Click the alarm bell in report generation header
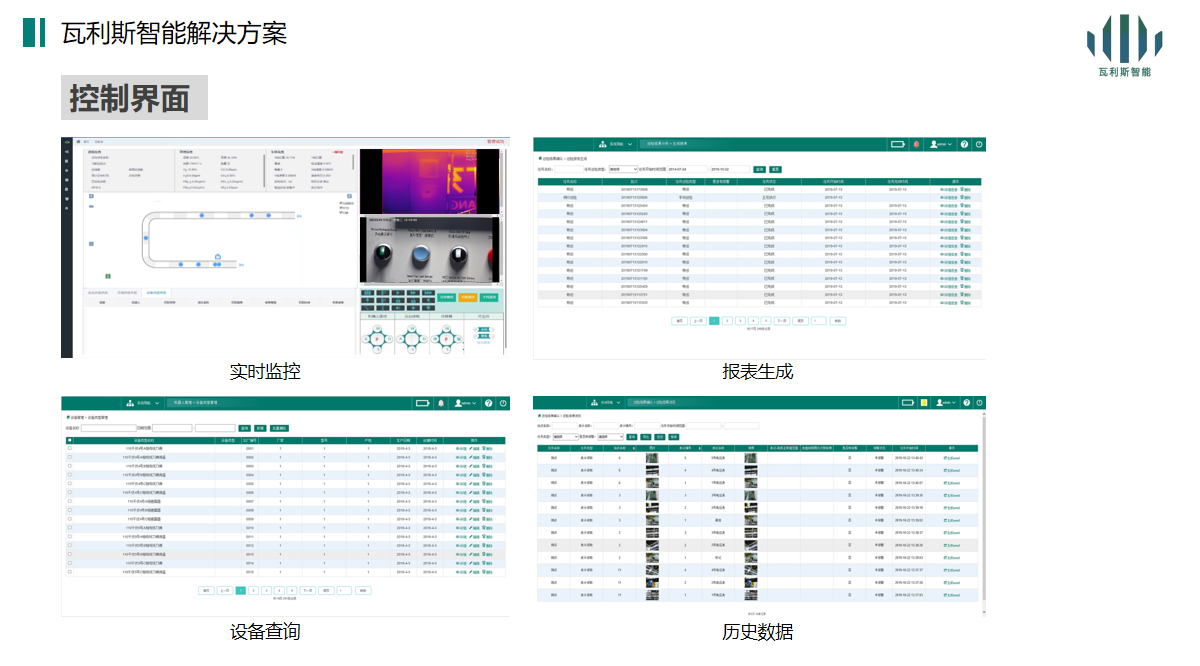Screen dimensions: 1200x666 pyautogui.click(x=916, y=145)
